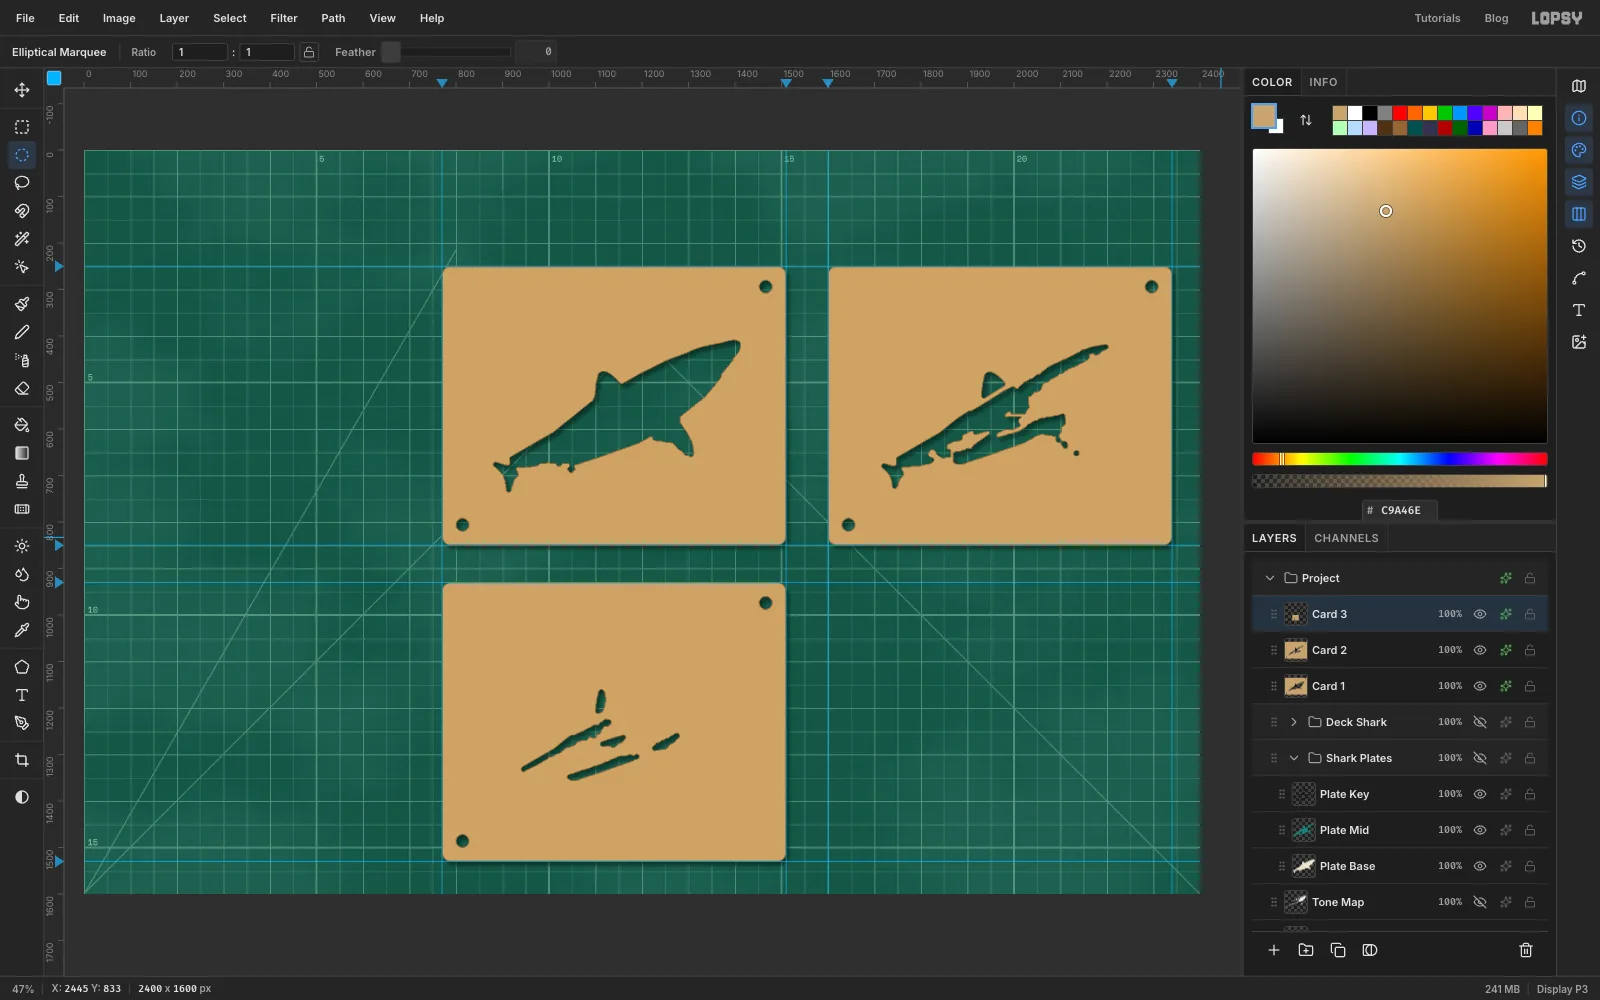Select the Text tool in left toolbar
Image resolution: width=1600 pixels, height=1000 pixels.
[22, 695]
